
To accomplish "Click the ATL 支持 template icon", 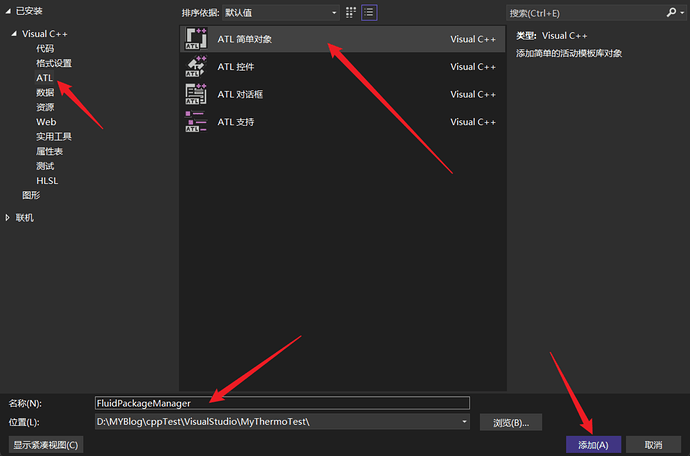I will (196, 121).
